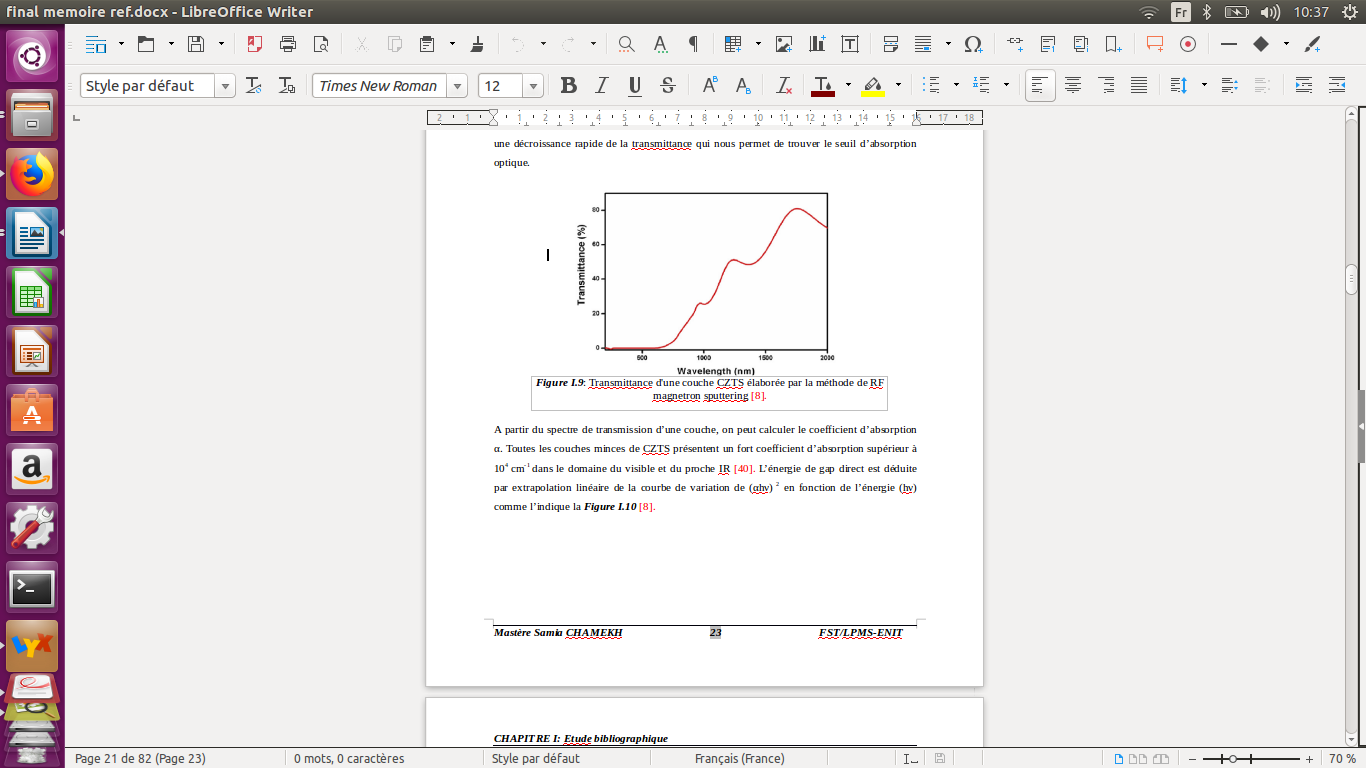Screen dimensions: 1366x768
Task: Click the transmittance graph image
Action: 708,283
